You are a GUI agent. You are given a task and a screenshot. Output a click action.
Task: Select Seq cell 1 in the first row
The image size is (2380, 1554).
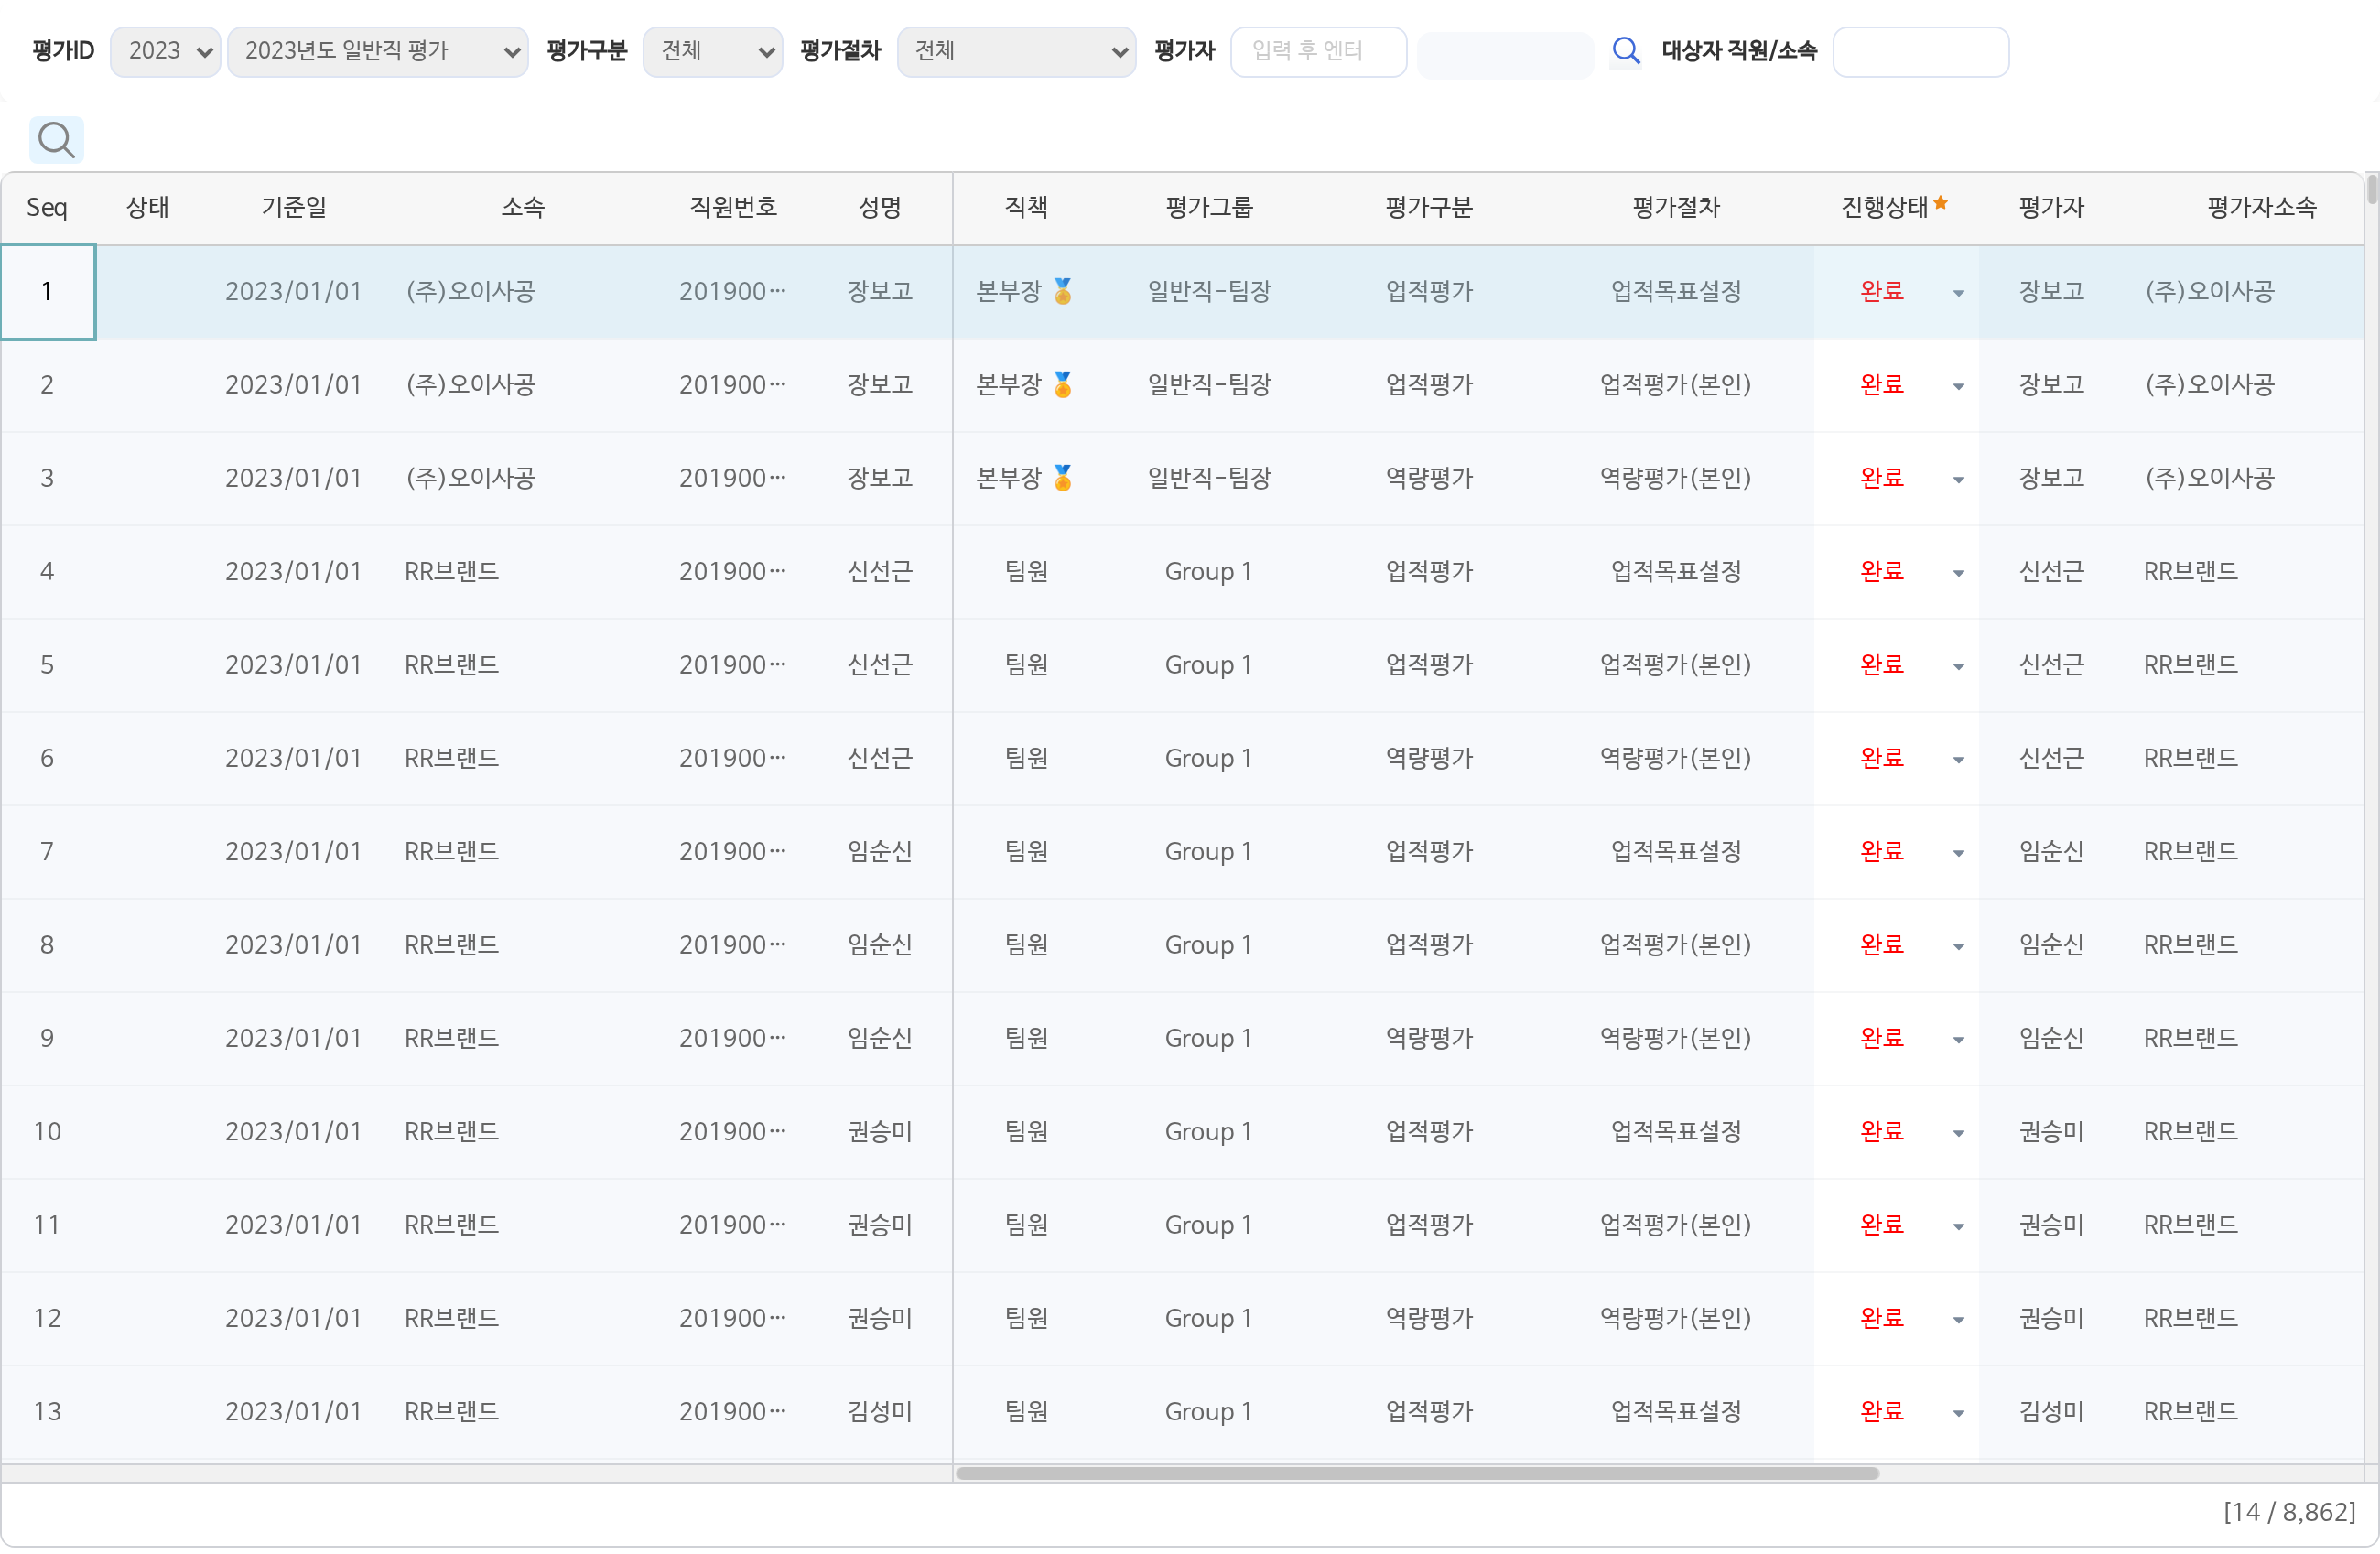pos(48,291)
